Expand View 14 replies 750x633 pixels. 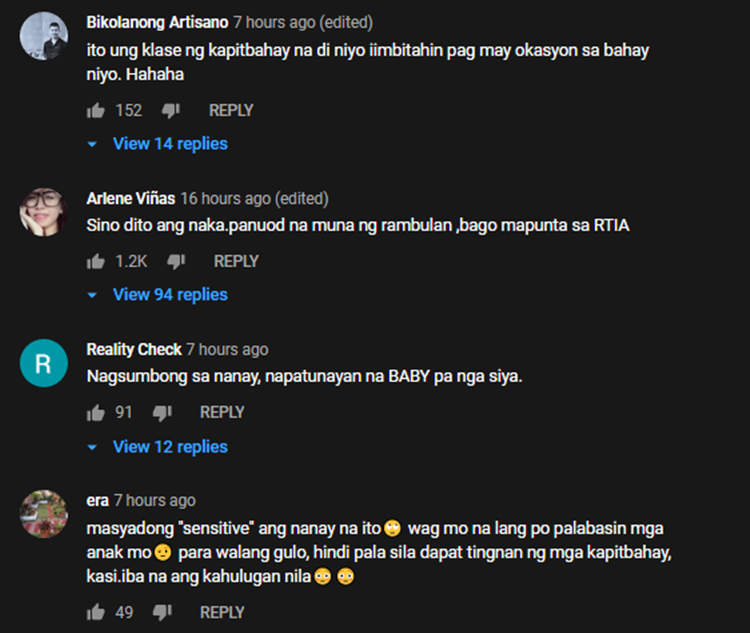[x=158, y=144]
